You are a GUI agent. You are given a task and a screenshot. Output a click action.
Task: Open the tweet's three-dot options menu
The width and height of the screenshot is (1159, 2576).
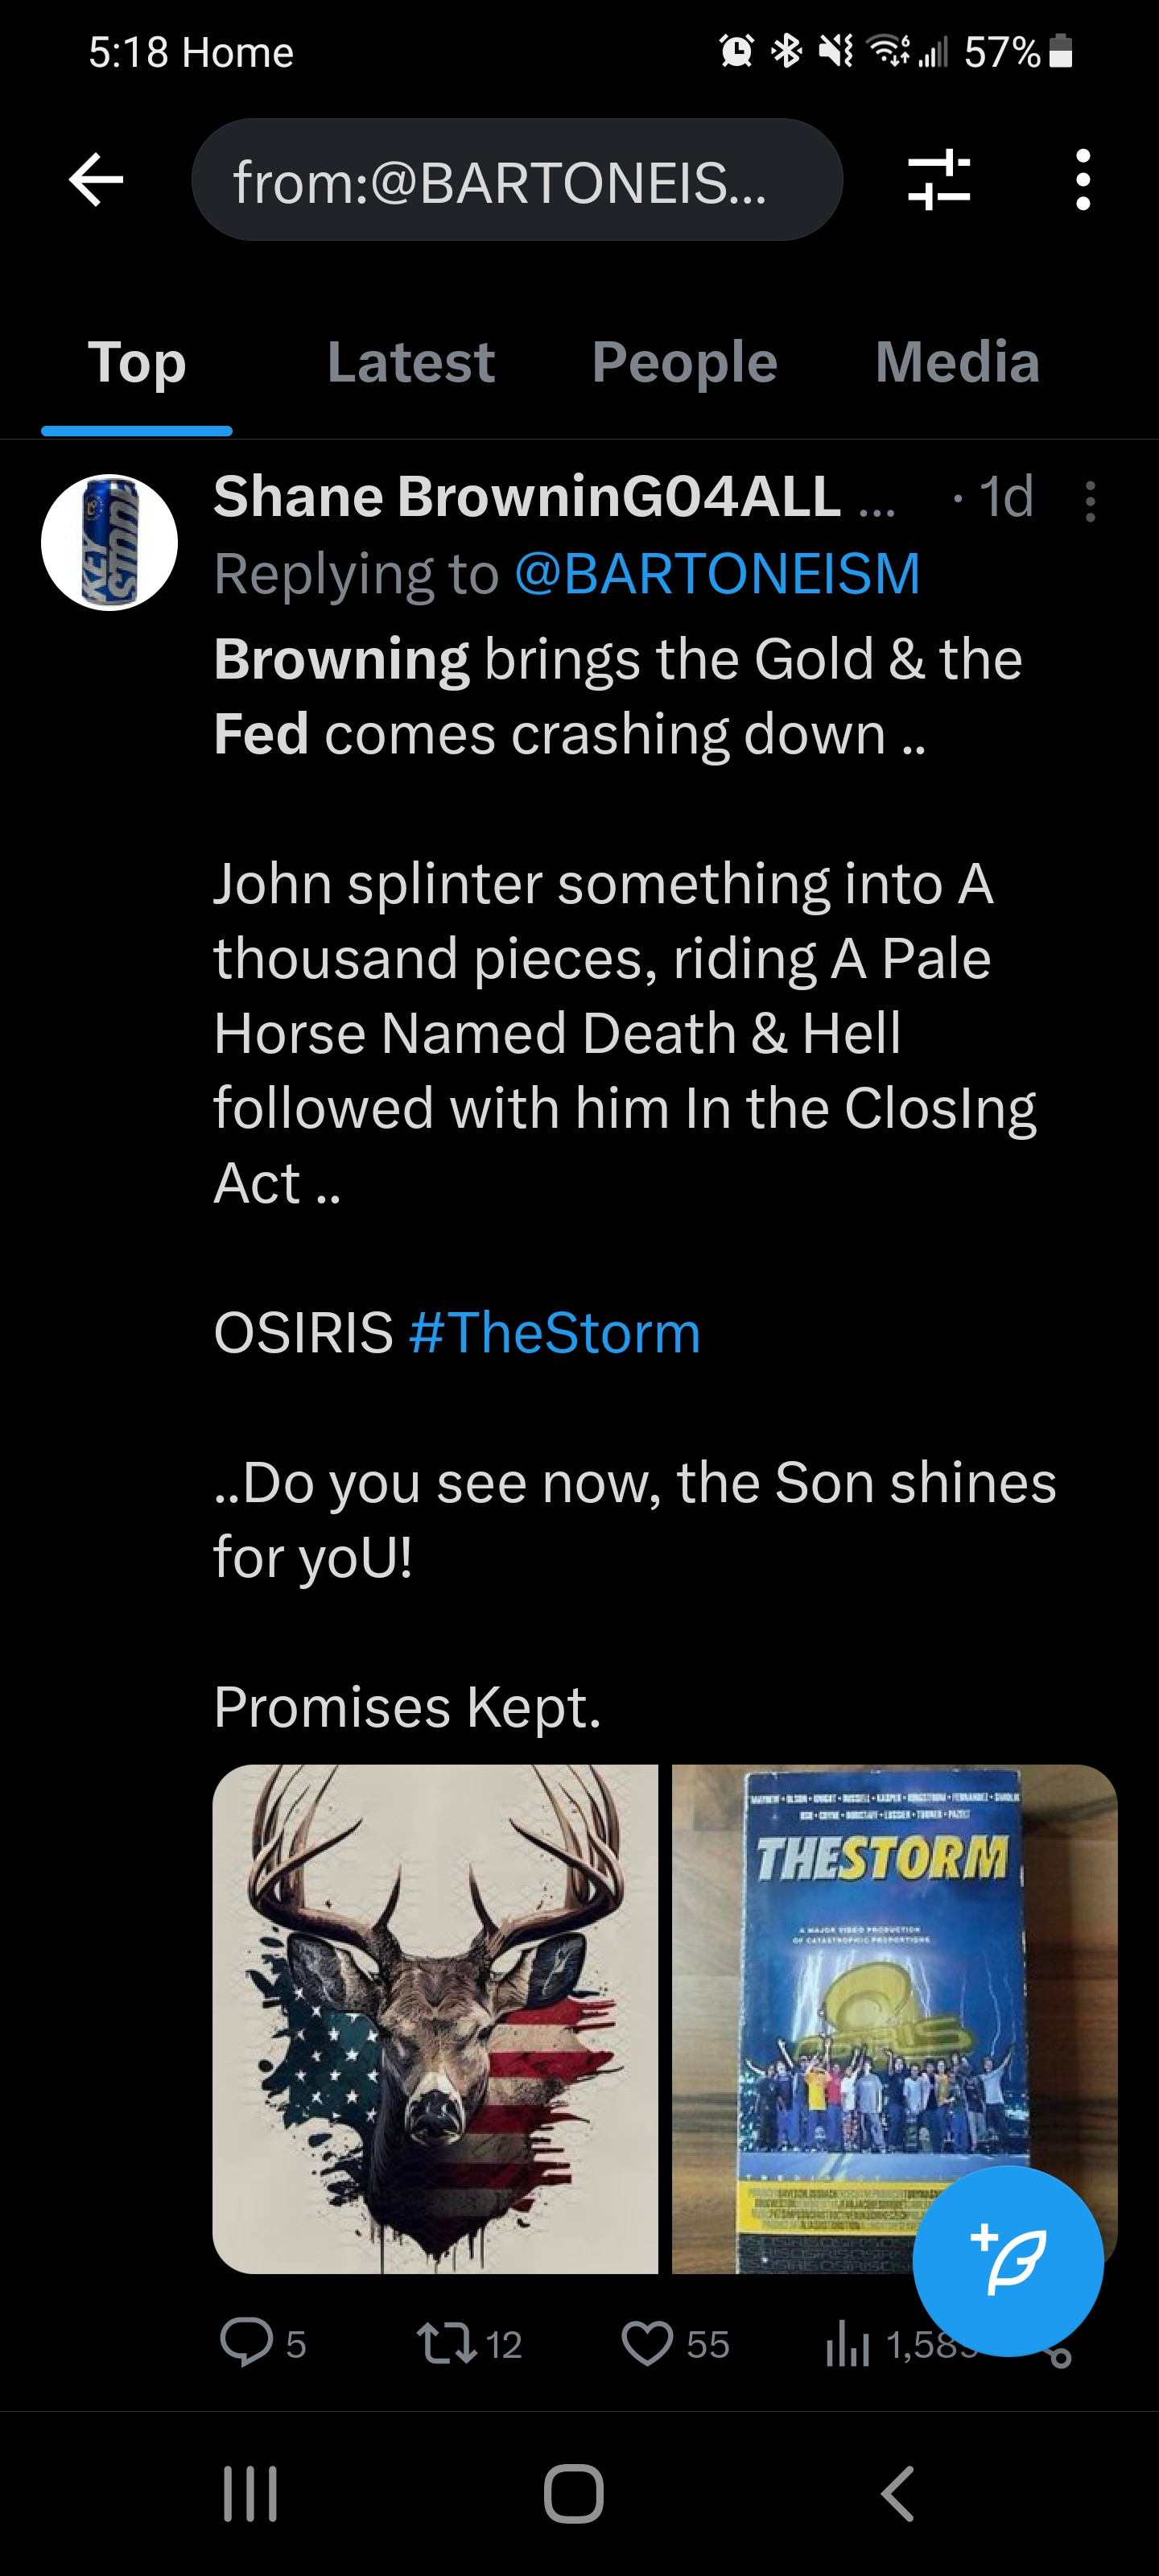(1090, 501)
